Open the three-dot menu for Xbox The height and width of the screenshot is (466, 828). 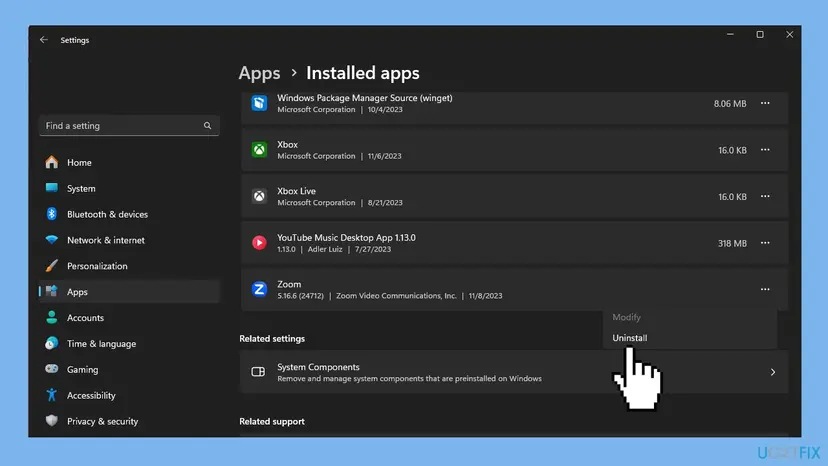click(765, 150)
